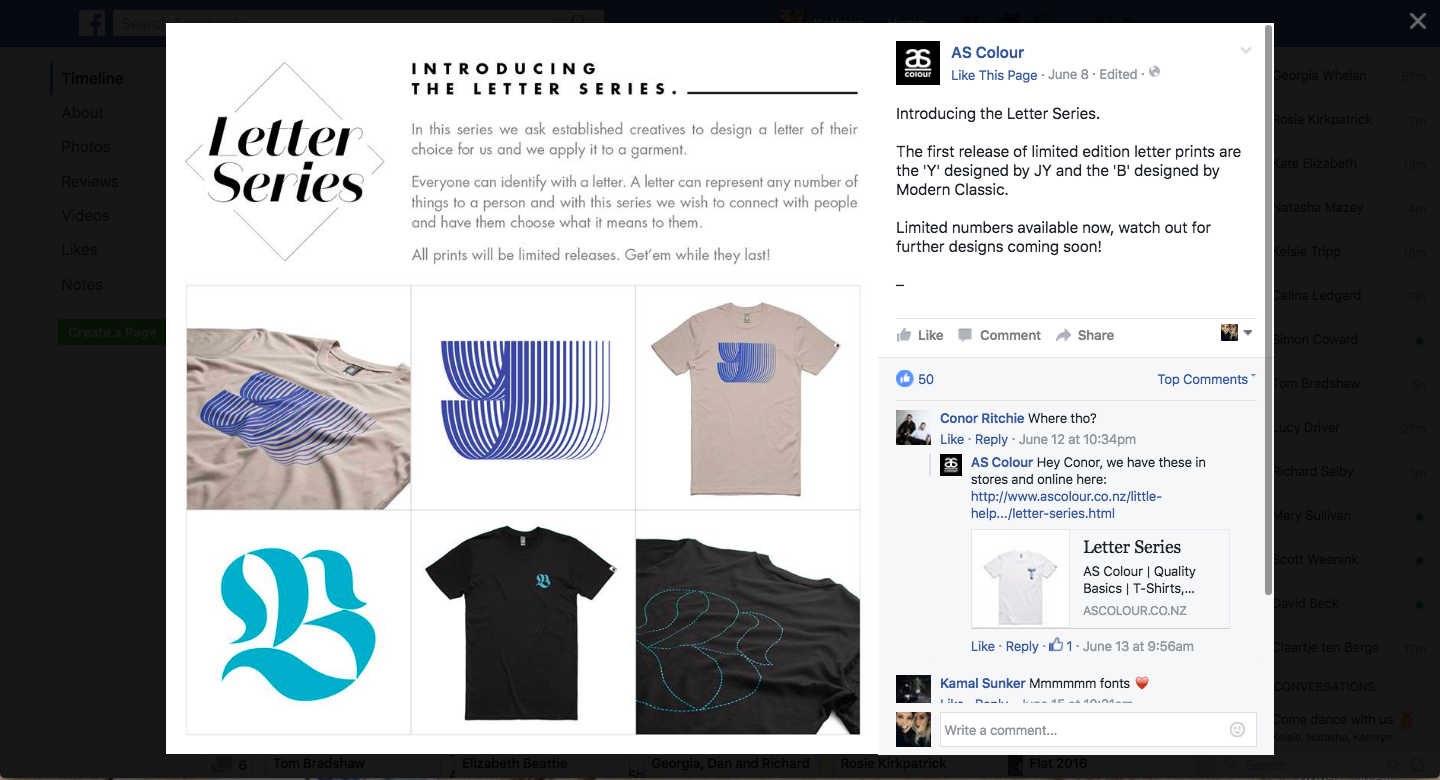Image resolution: width=1440 pixels, height=780 pixels.
Task: Open the emoji picker in comment box
Action: pos(1237,730)
